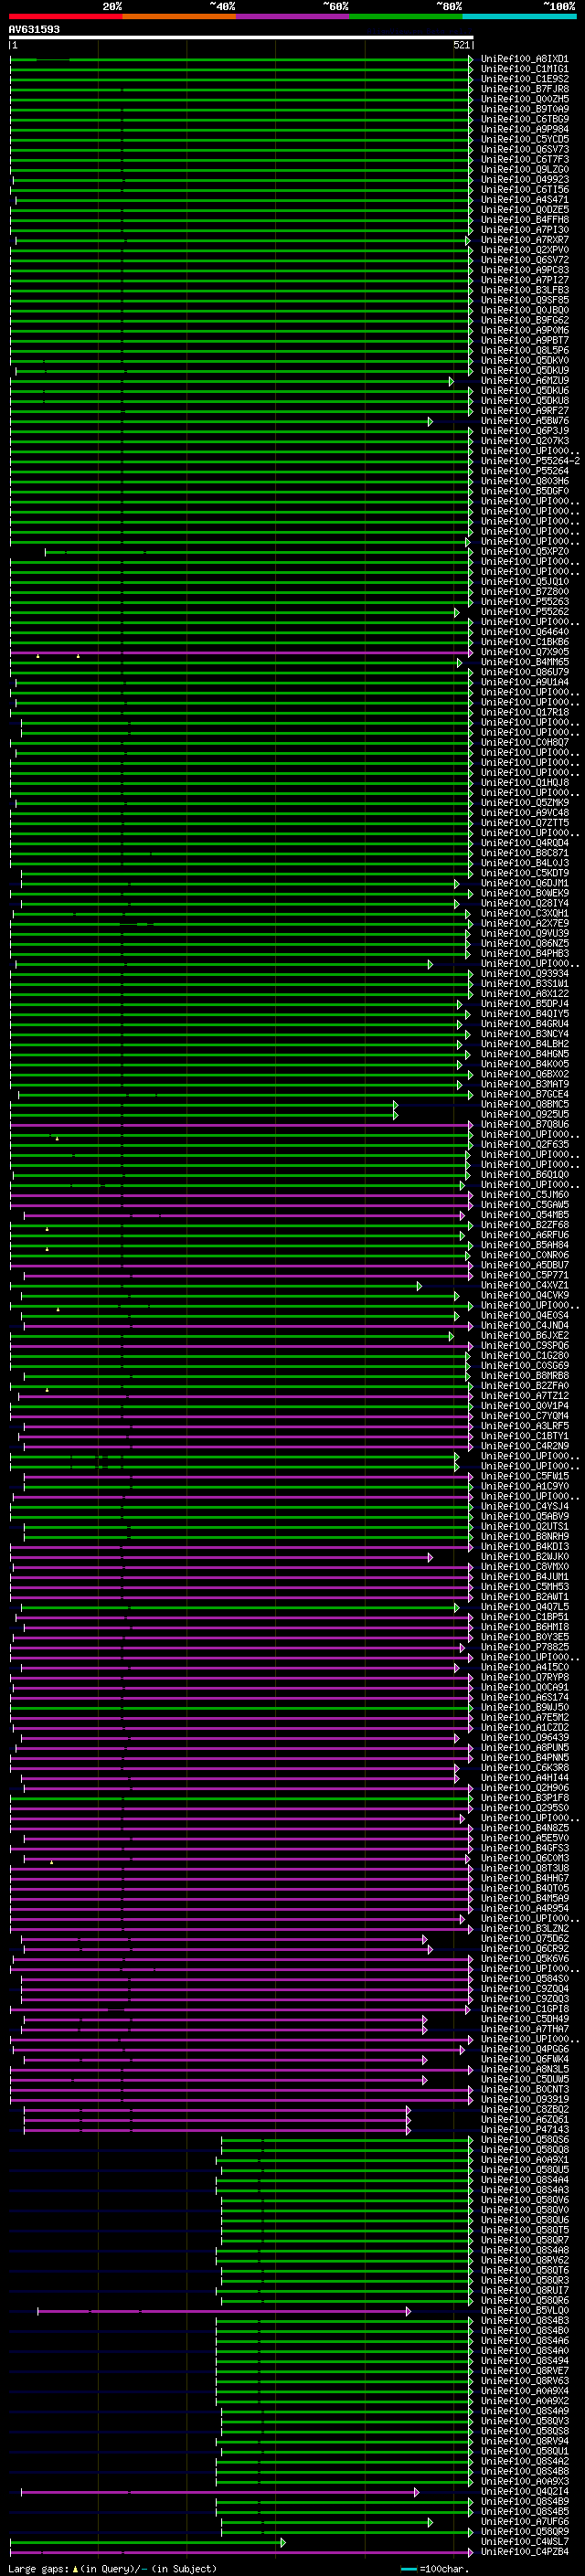585x2576 pixels.
Task: Open hit UniRef100_C9SPQ6
Action: coord(524,1346)
